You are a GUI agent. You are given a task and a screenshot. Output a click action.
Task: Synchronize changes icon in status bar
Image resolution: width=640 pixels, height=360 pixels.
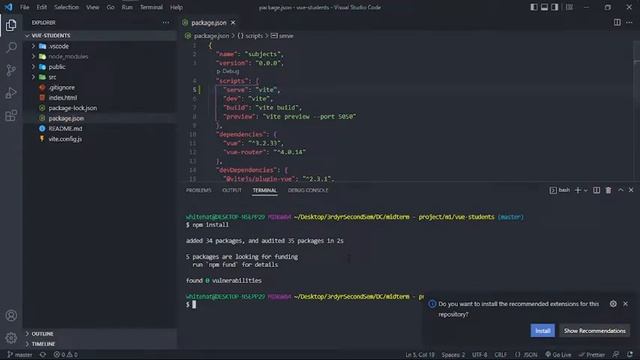click(x=43, y=355)
